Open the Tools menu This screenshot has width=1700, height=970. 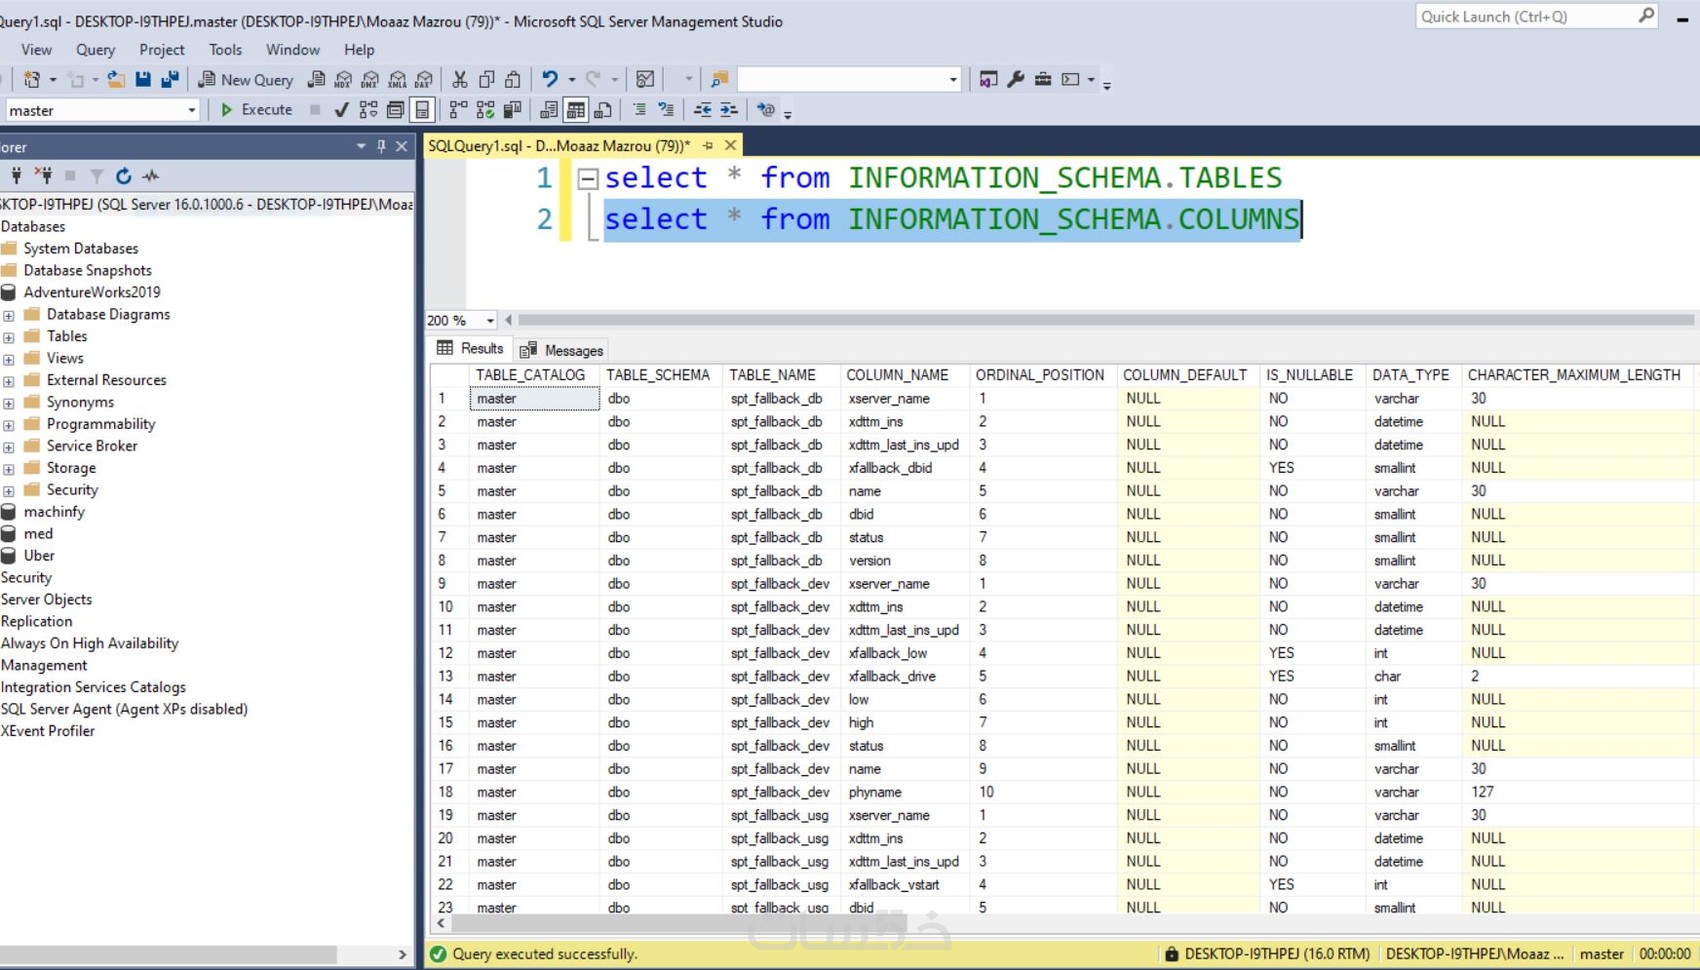(x=225, y=50)
